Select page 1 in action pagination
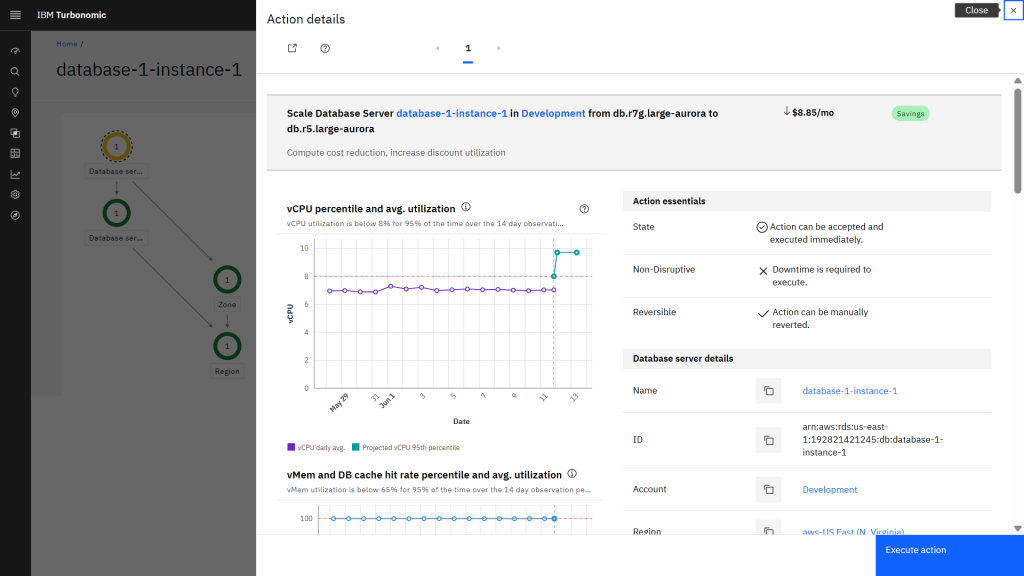Viewport: 1024px width, 576px height. tap(468, 49)
